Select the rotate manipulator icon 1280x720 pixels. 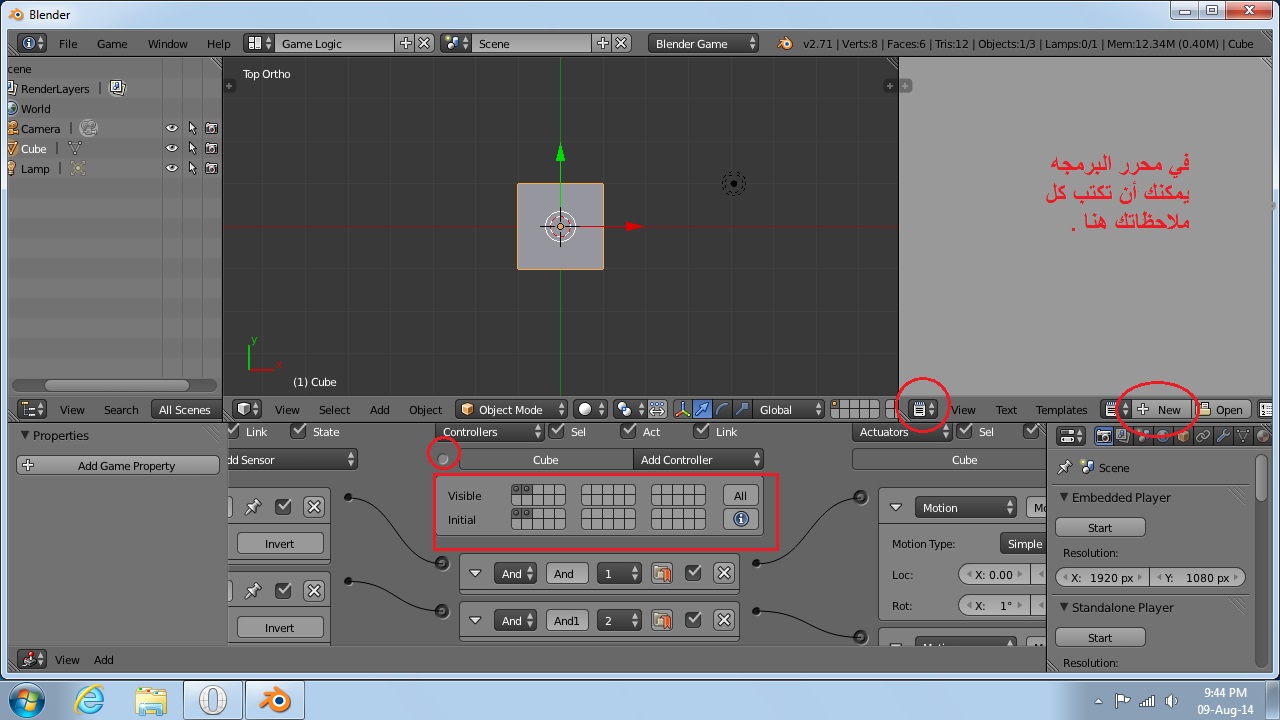(722, 409)
